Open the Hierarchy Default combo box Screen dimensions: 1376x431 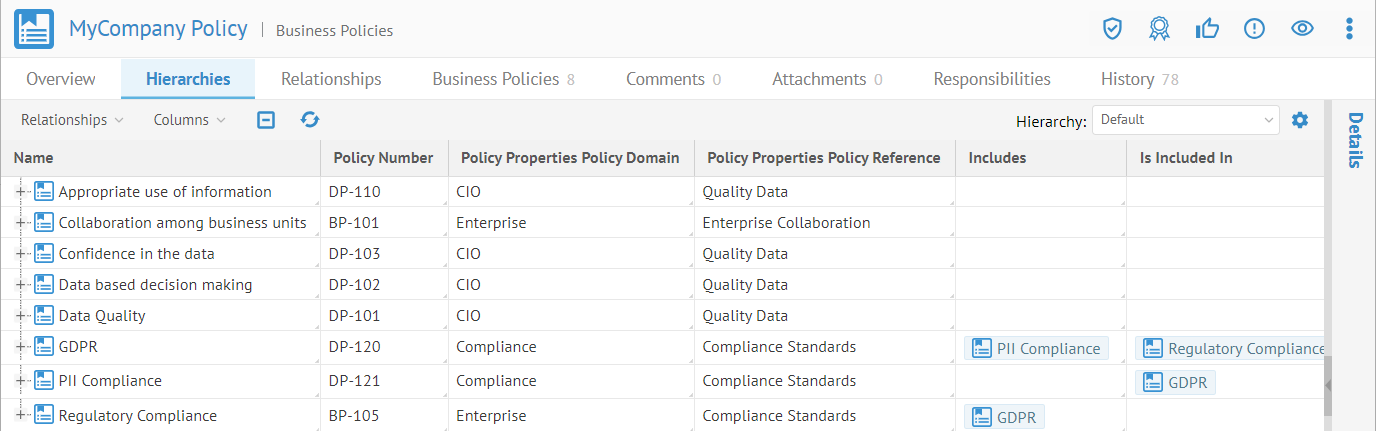tap(1185, 120)
